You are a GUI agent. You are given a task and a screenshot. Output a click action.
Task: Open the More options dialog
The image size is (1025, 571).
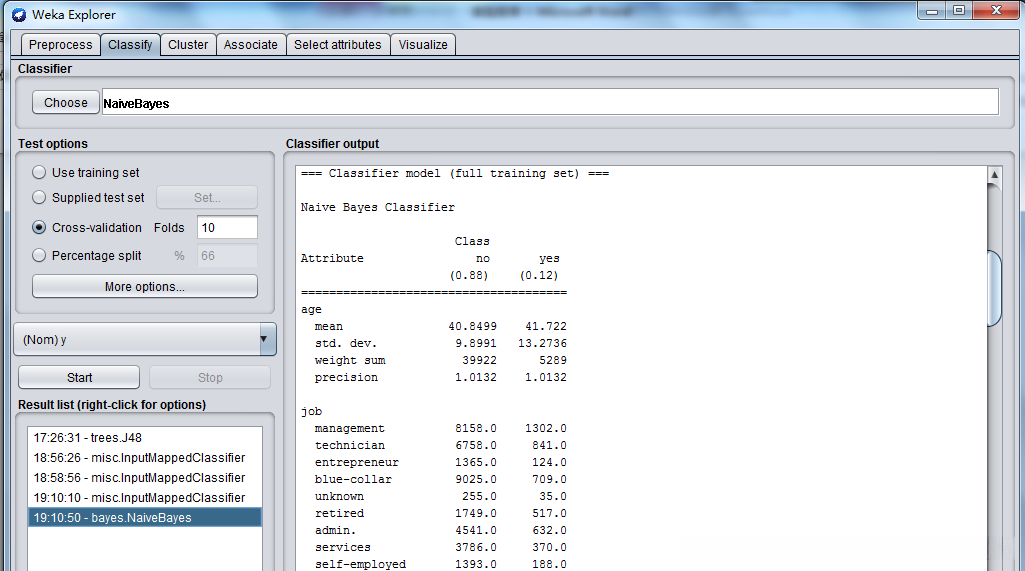click(x=144, y=287)
